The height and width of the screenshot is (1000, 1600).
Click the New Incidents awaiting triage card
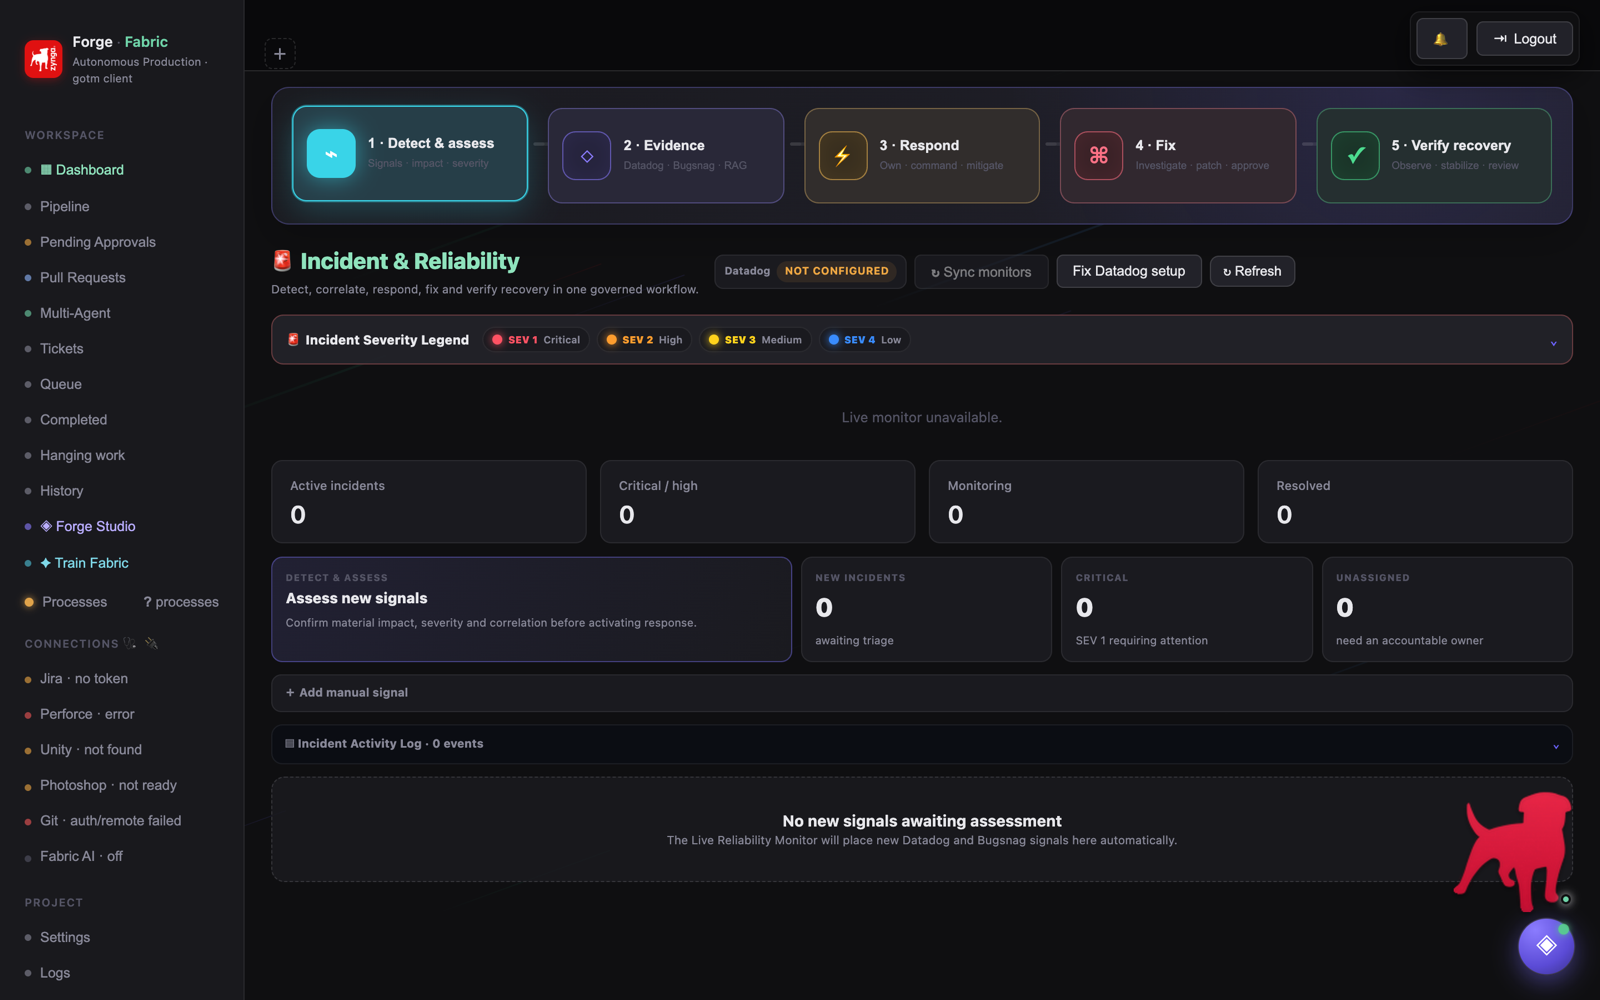point(926,610)
